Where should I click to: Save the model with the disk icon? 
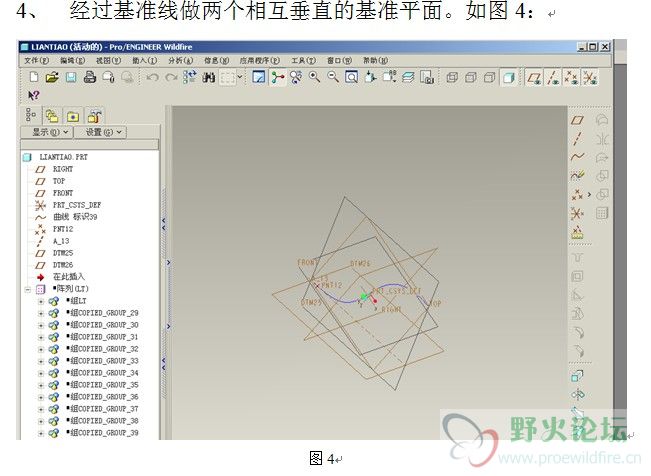click(x=71, y=77)
